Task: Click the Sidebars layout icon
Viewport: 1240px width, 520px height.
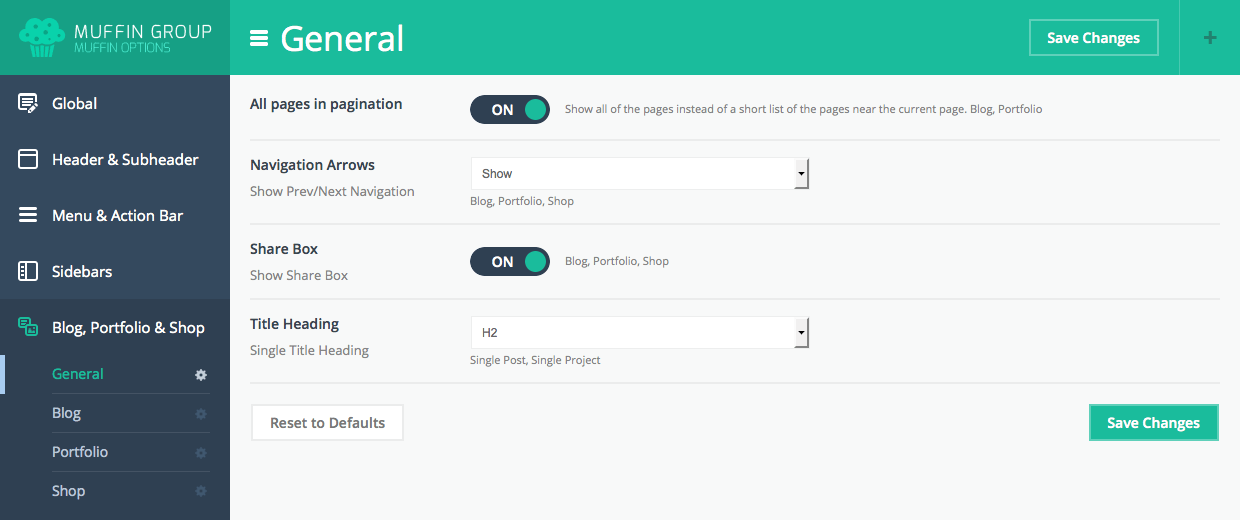Action: pos(28,271)
